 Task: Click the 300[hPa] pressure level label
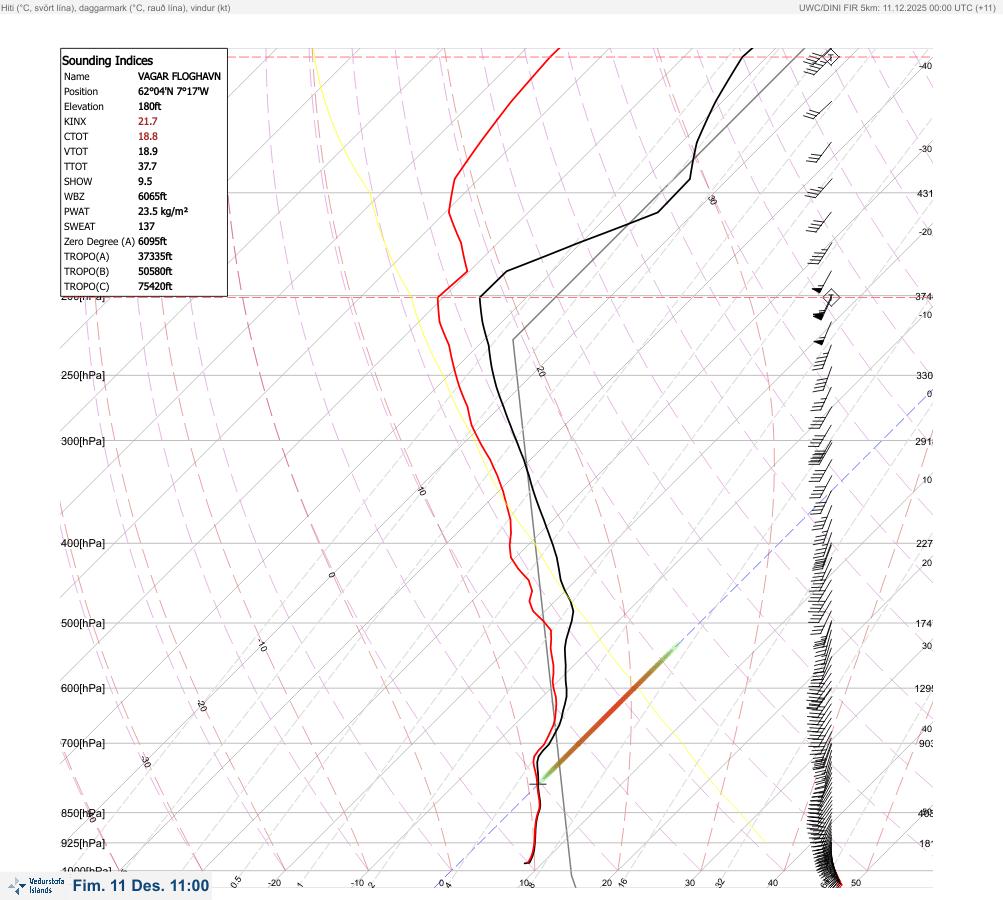coord(83,441)
